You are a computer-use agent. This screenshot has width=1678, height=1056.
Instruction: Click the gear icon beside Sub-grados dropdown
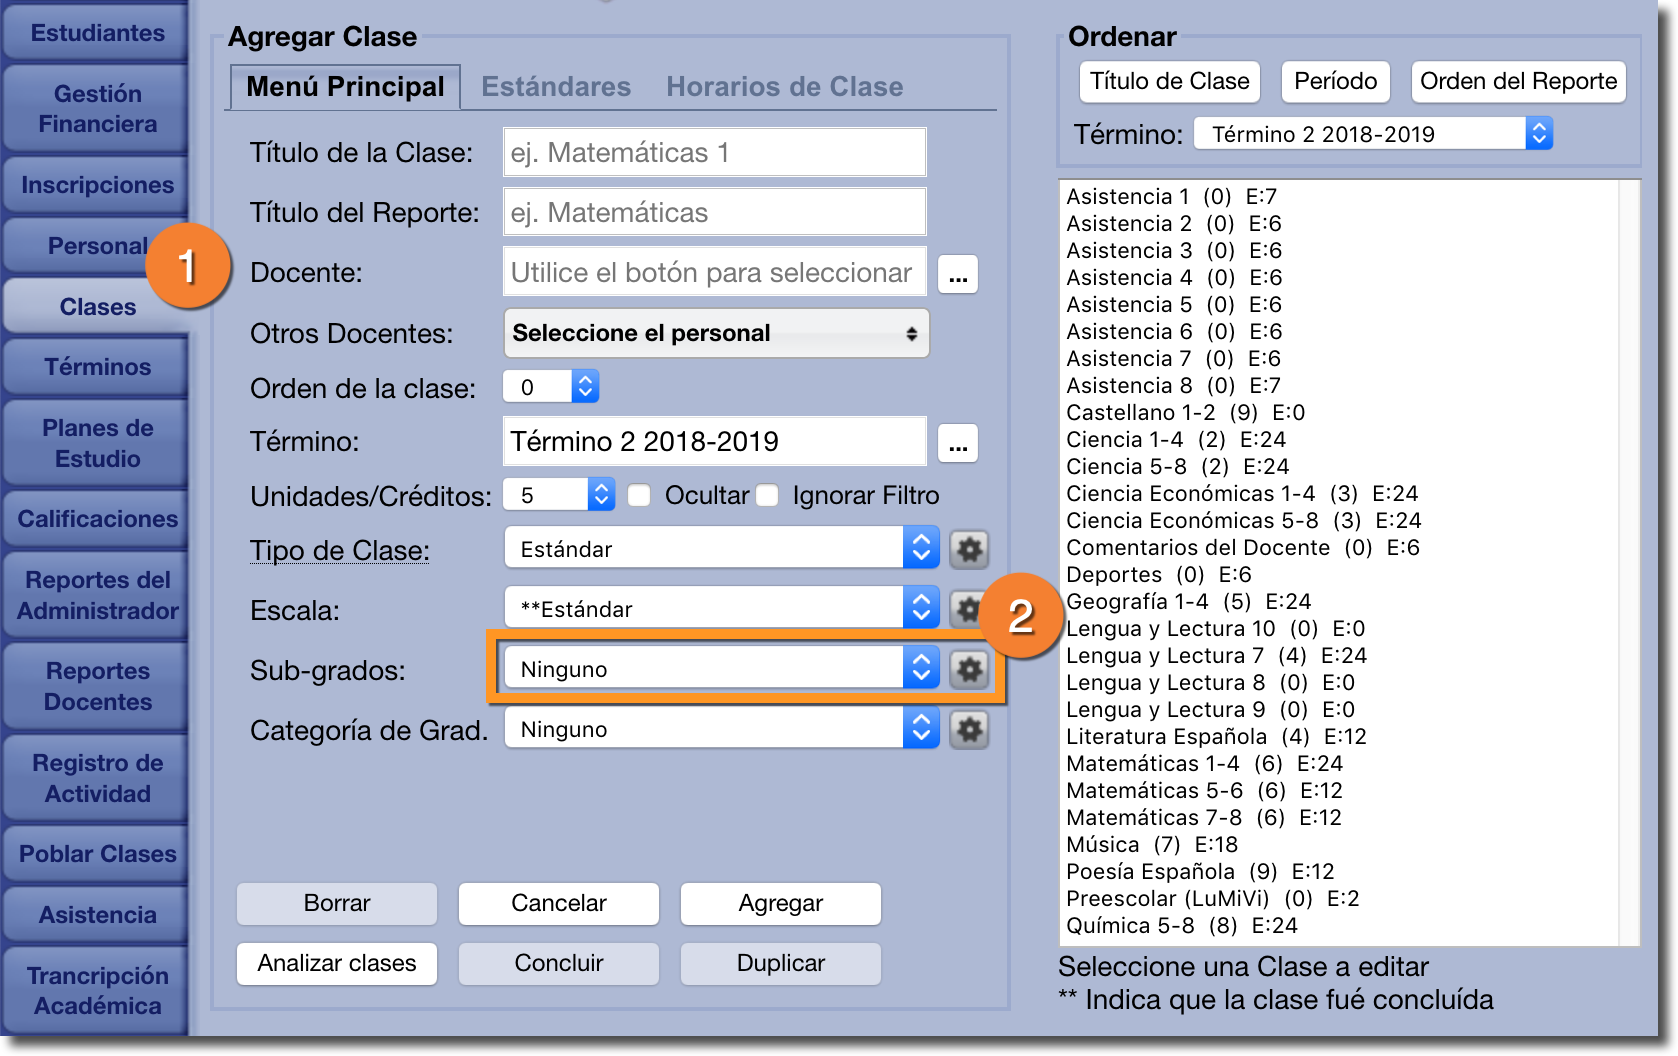pyautogui.click(x=969, y=669)
